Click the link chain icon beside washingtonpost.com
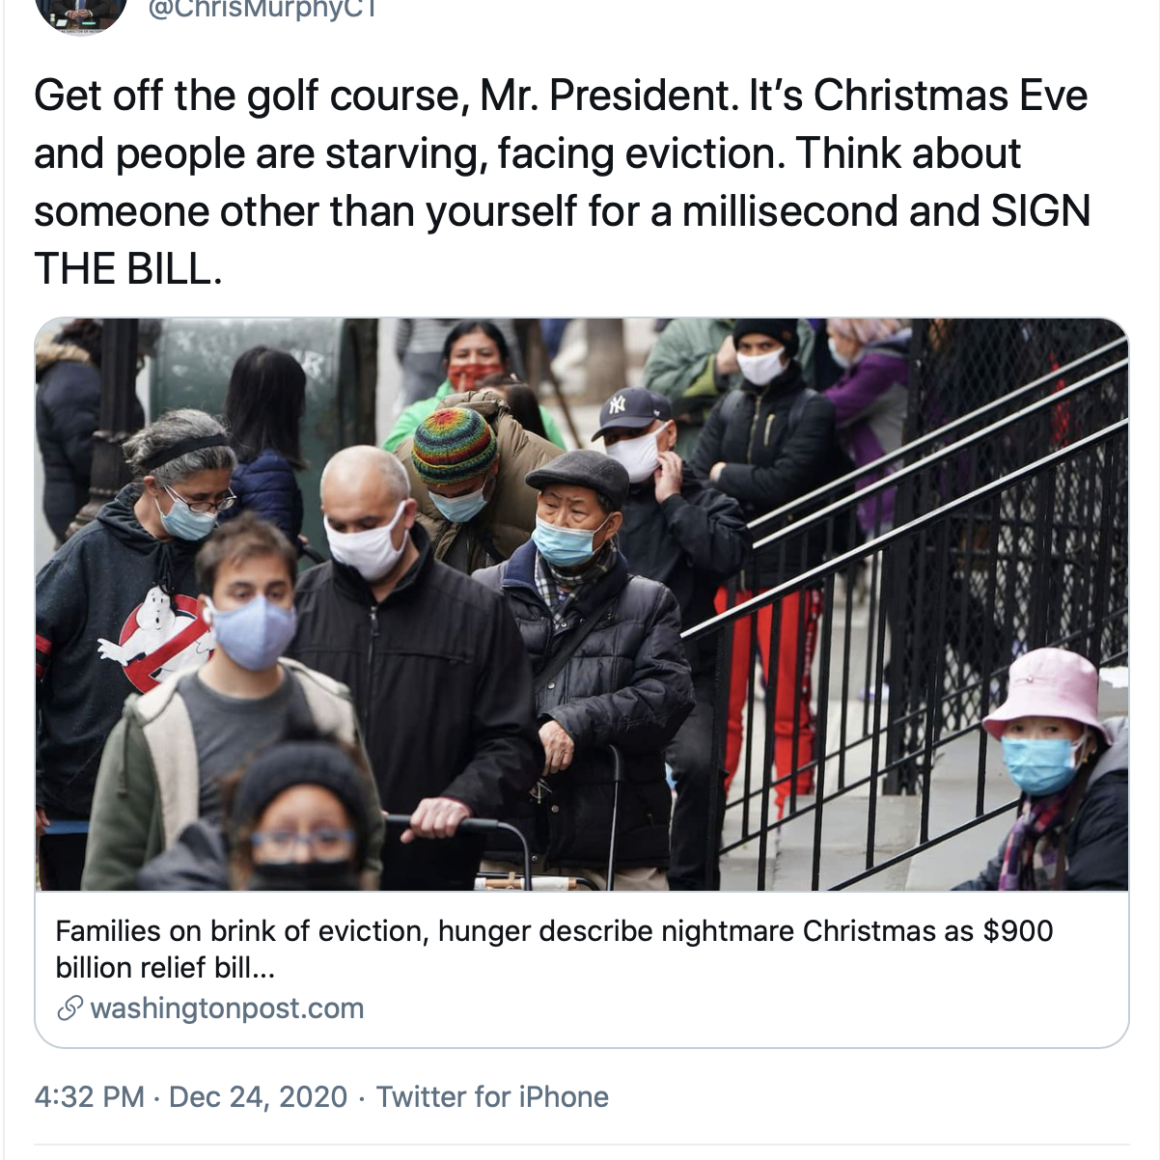Viewport: 1160px width, 1160px height. (x=69, y=1008)
